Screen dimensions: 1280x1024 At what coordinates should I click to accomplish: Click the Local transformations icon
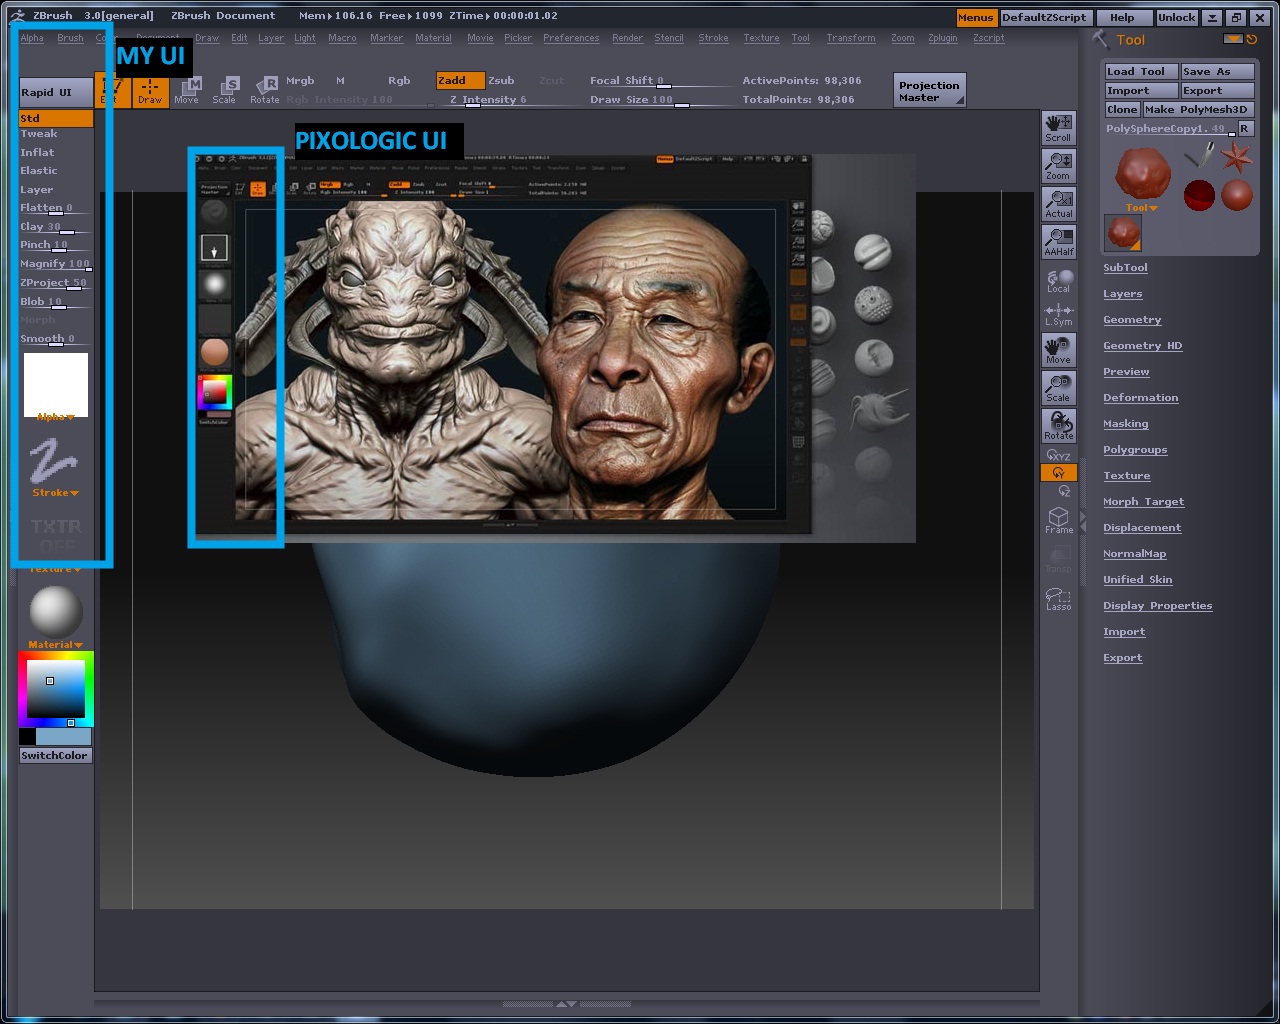click(x=1058, y=281)
